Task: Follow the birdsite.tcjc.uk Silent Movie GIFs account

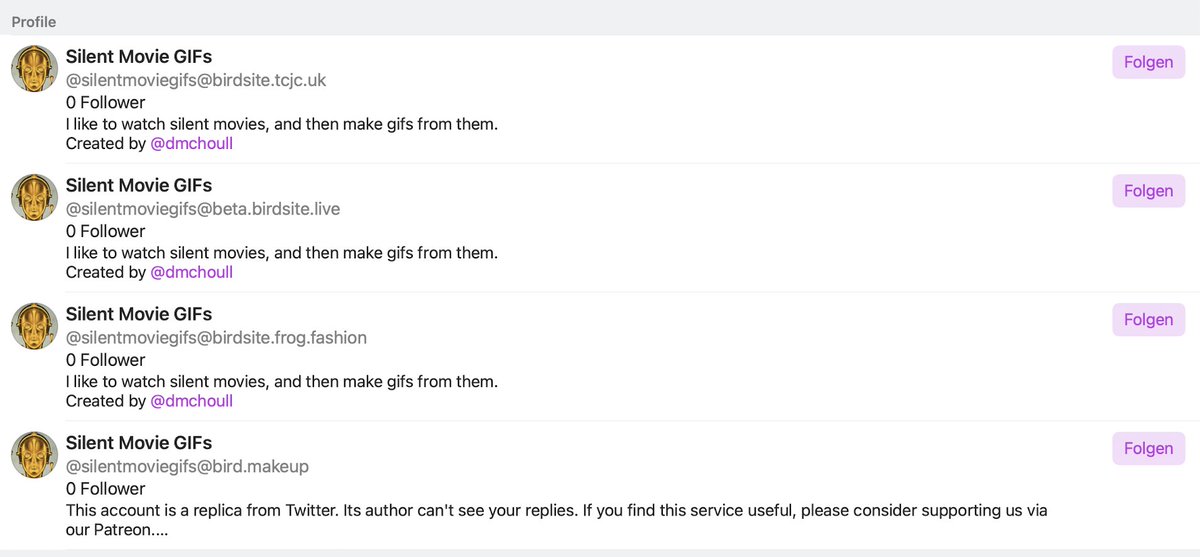Action: [1149, 62]
